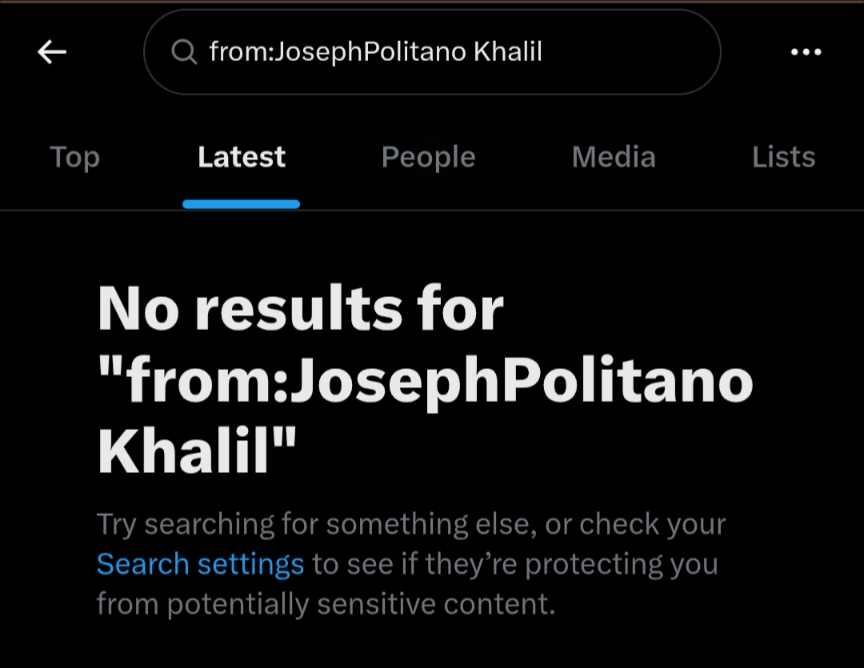Open the three-dot more options menu
864x668 pixels.
coord(805,52)
